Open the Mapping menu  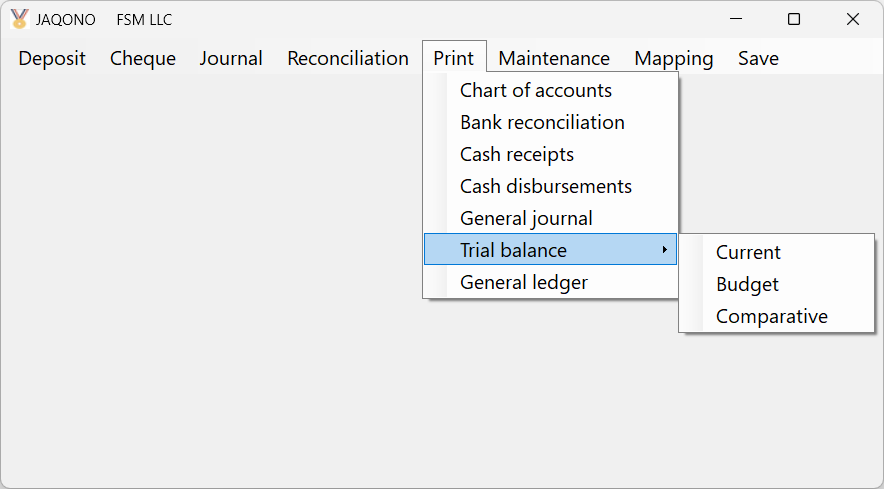pos(674,58)
